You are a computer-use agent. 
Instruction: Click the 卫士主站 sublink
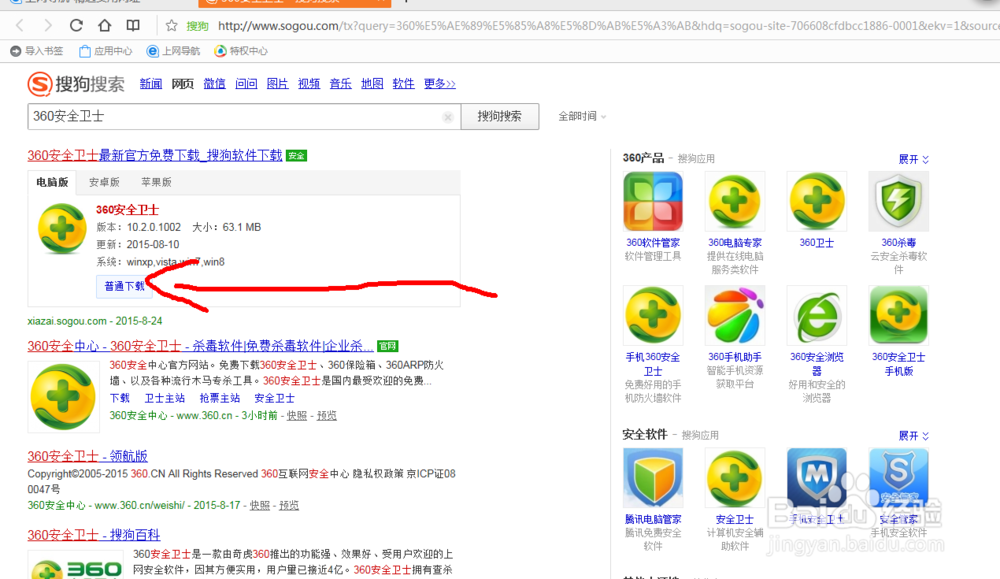point(165,399)
